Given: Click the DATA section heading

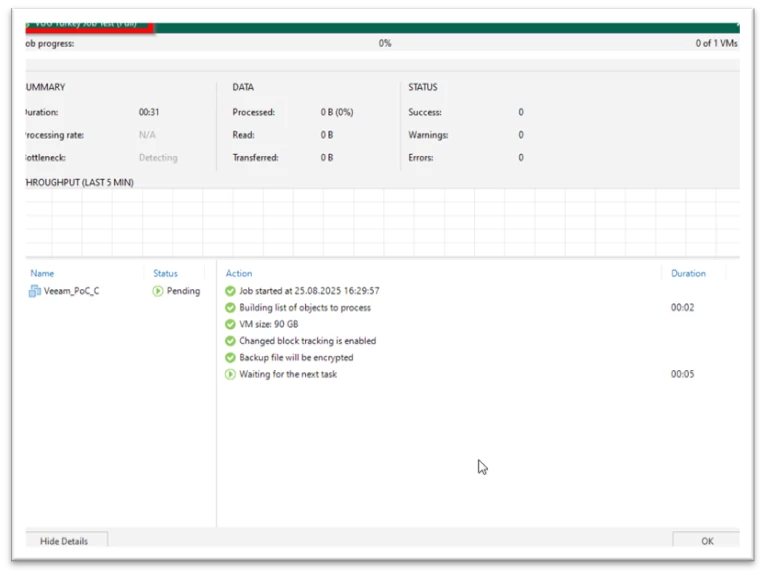Looking at the screenshot, I should point(243,87).
